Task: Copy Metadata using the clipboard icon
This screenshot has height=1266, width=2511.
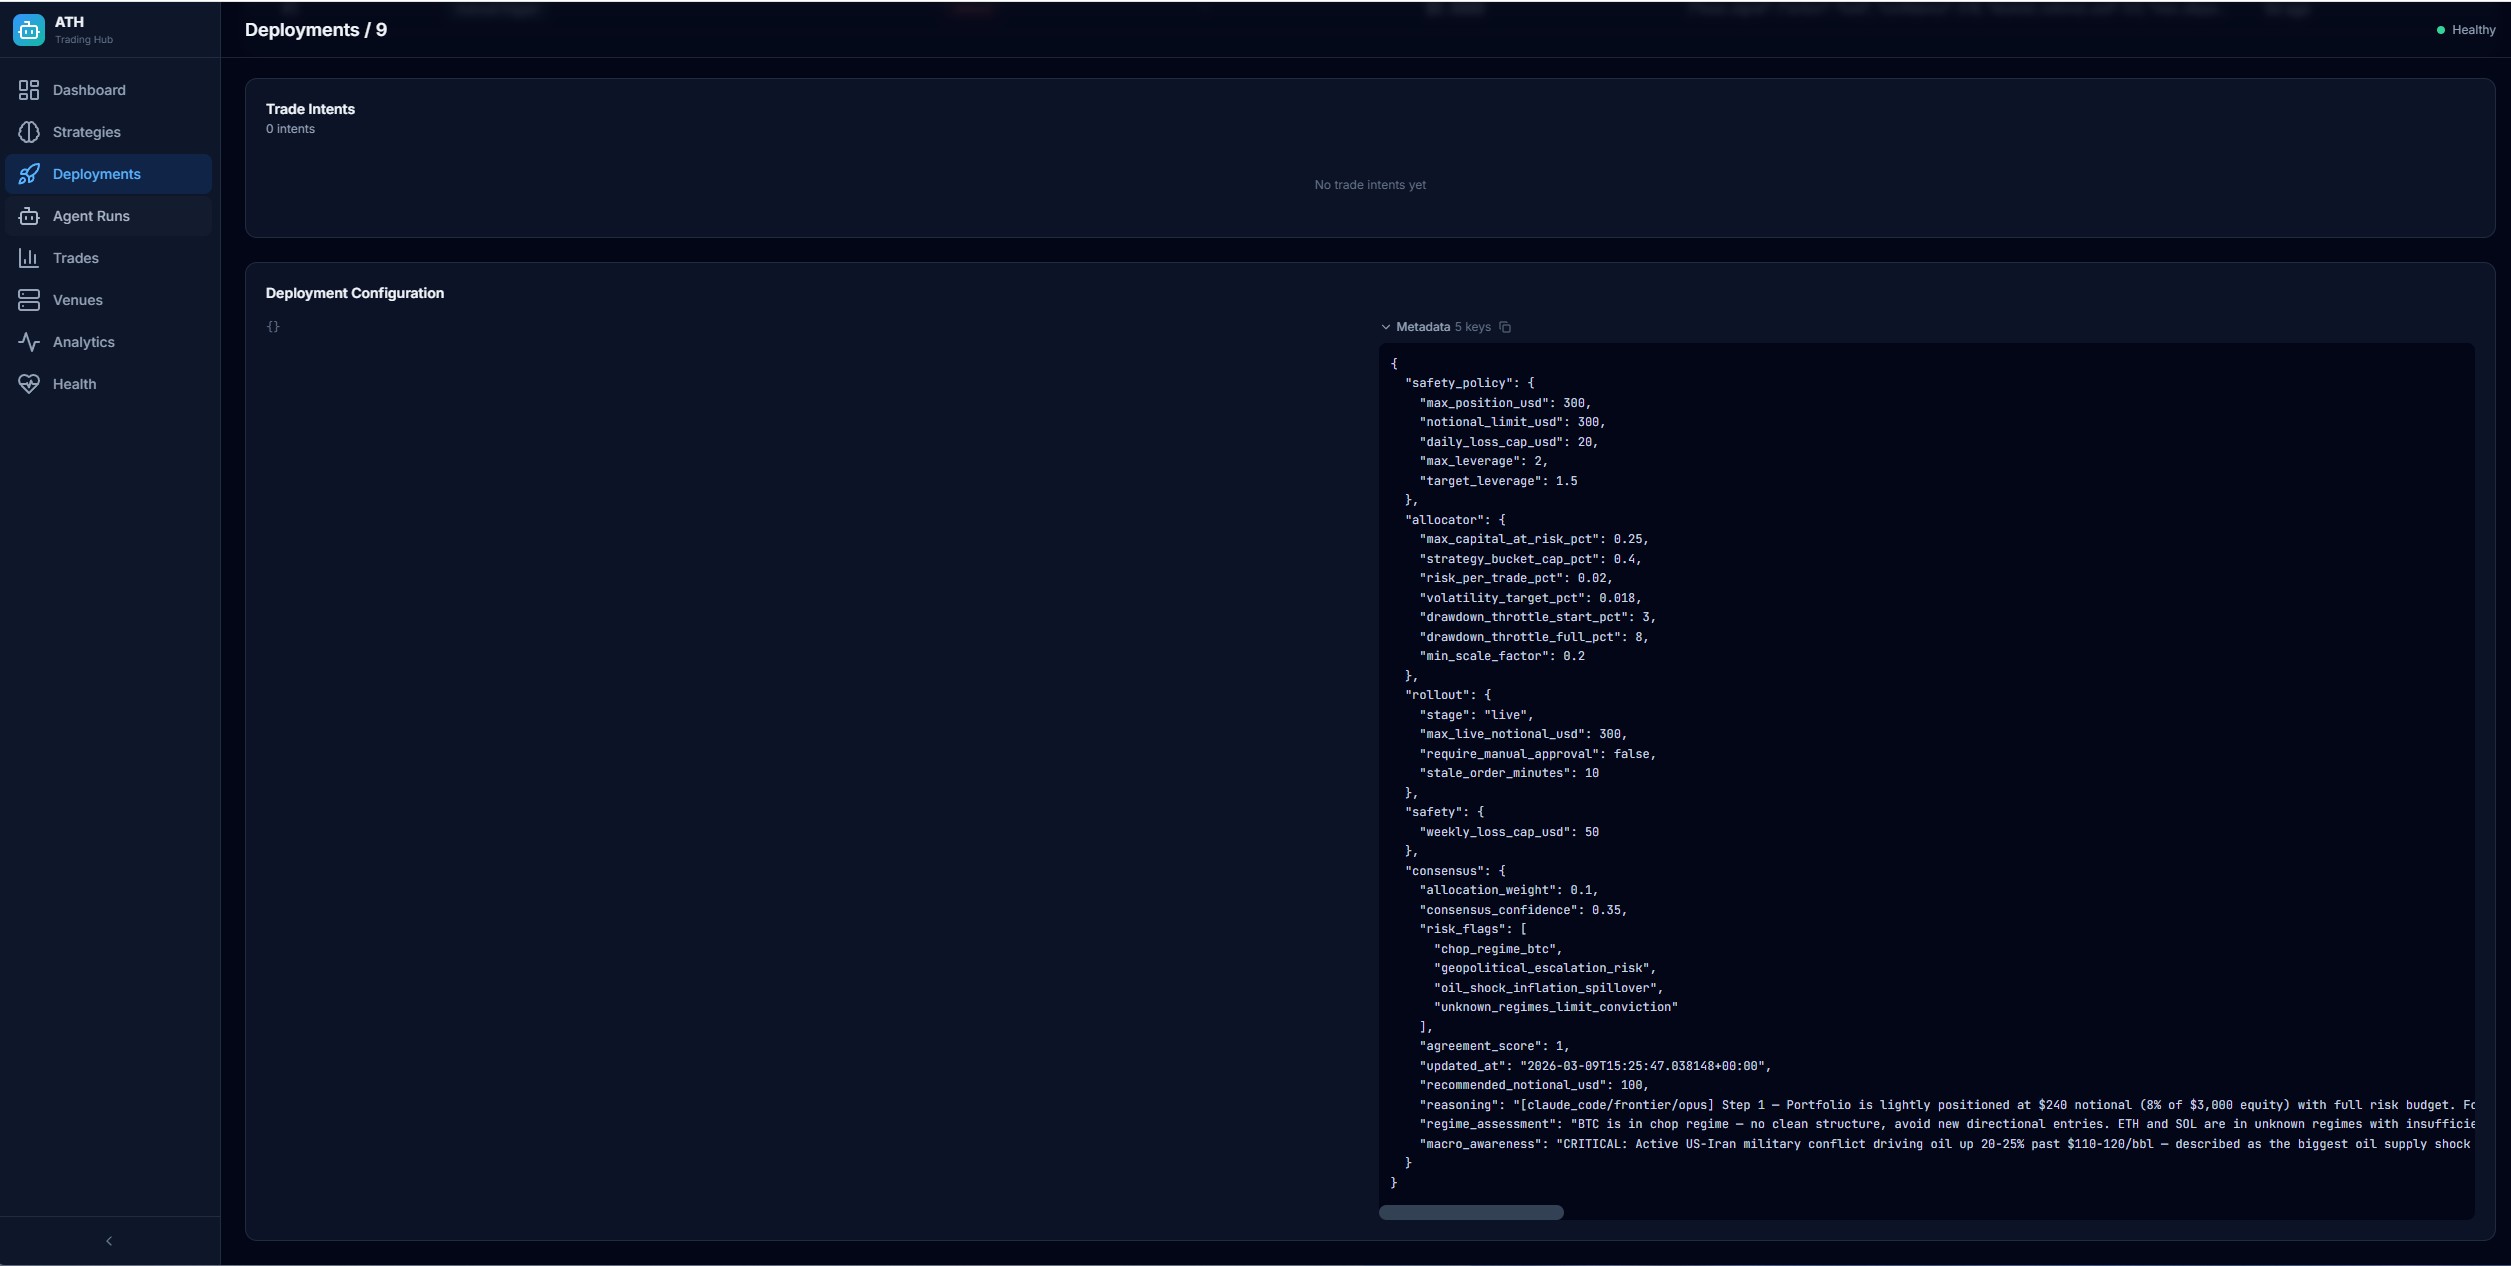Action: (x=1505, y=327)
